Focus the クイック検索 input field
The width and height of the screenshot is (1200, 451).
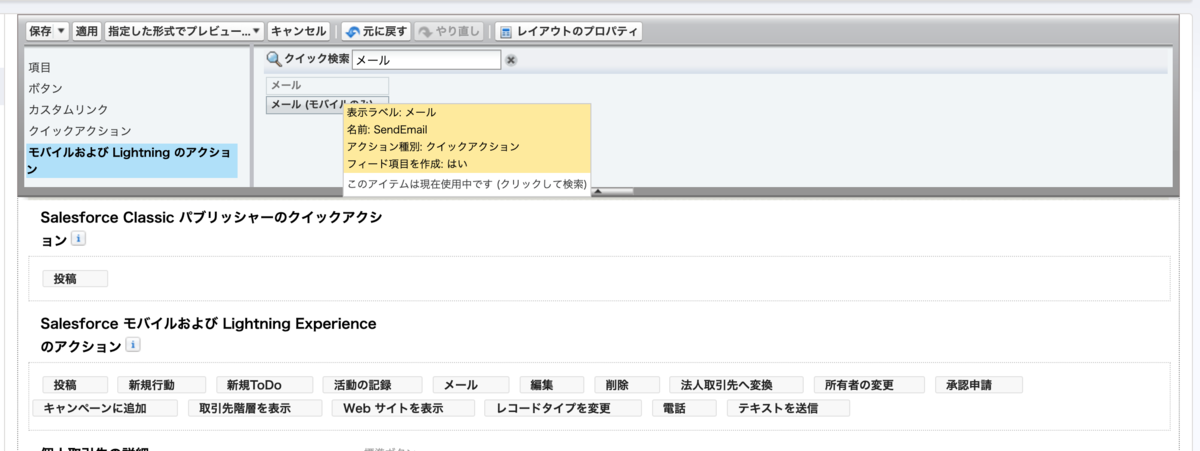(x=426, y=60)
